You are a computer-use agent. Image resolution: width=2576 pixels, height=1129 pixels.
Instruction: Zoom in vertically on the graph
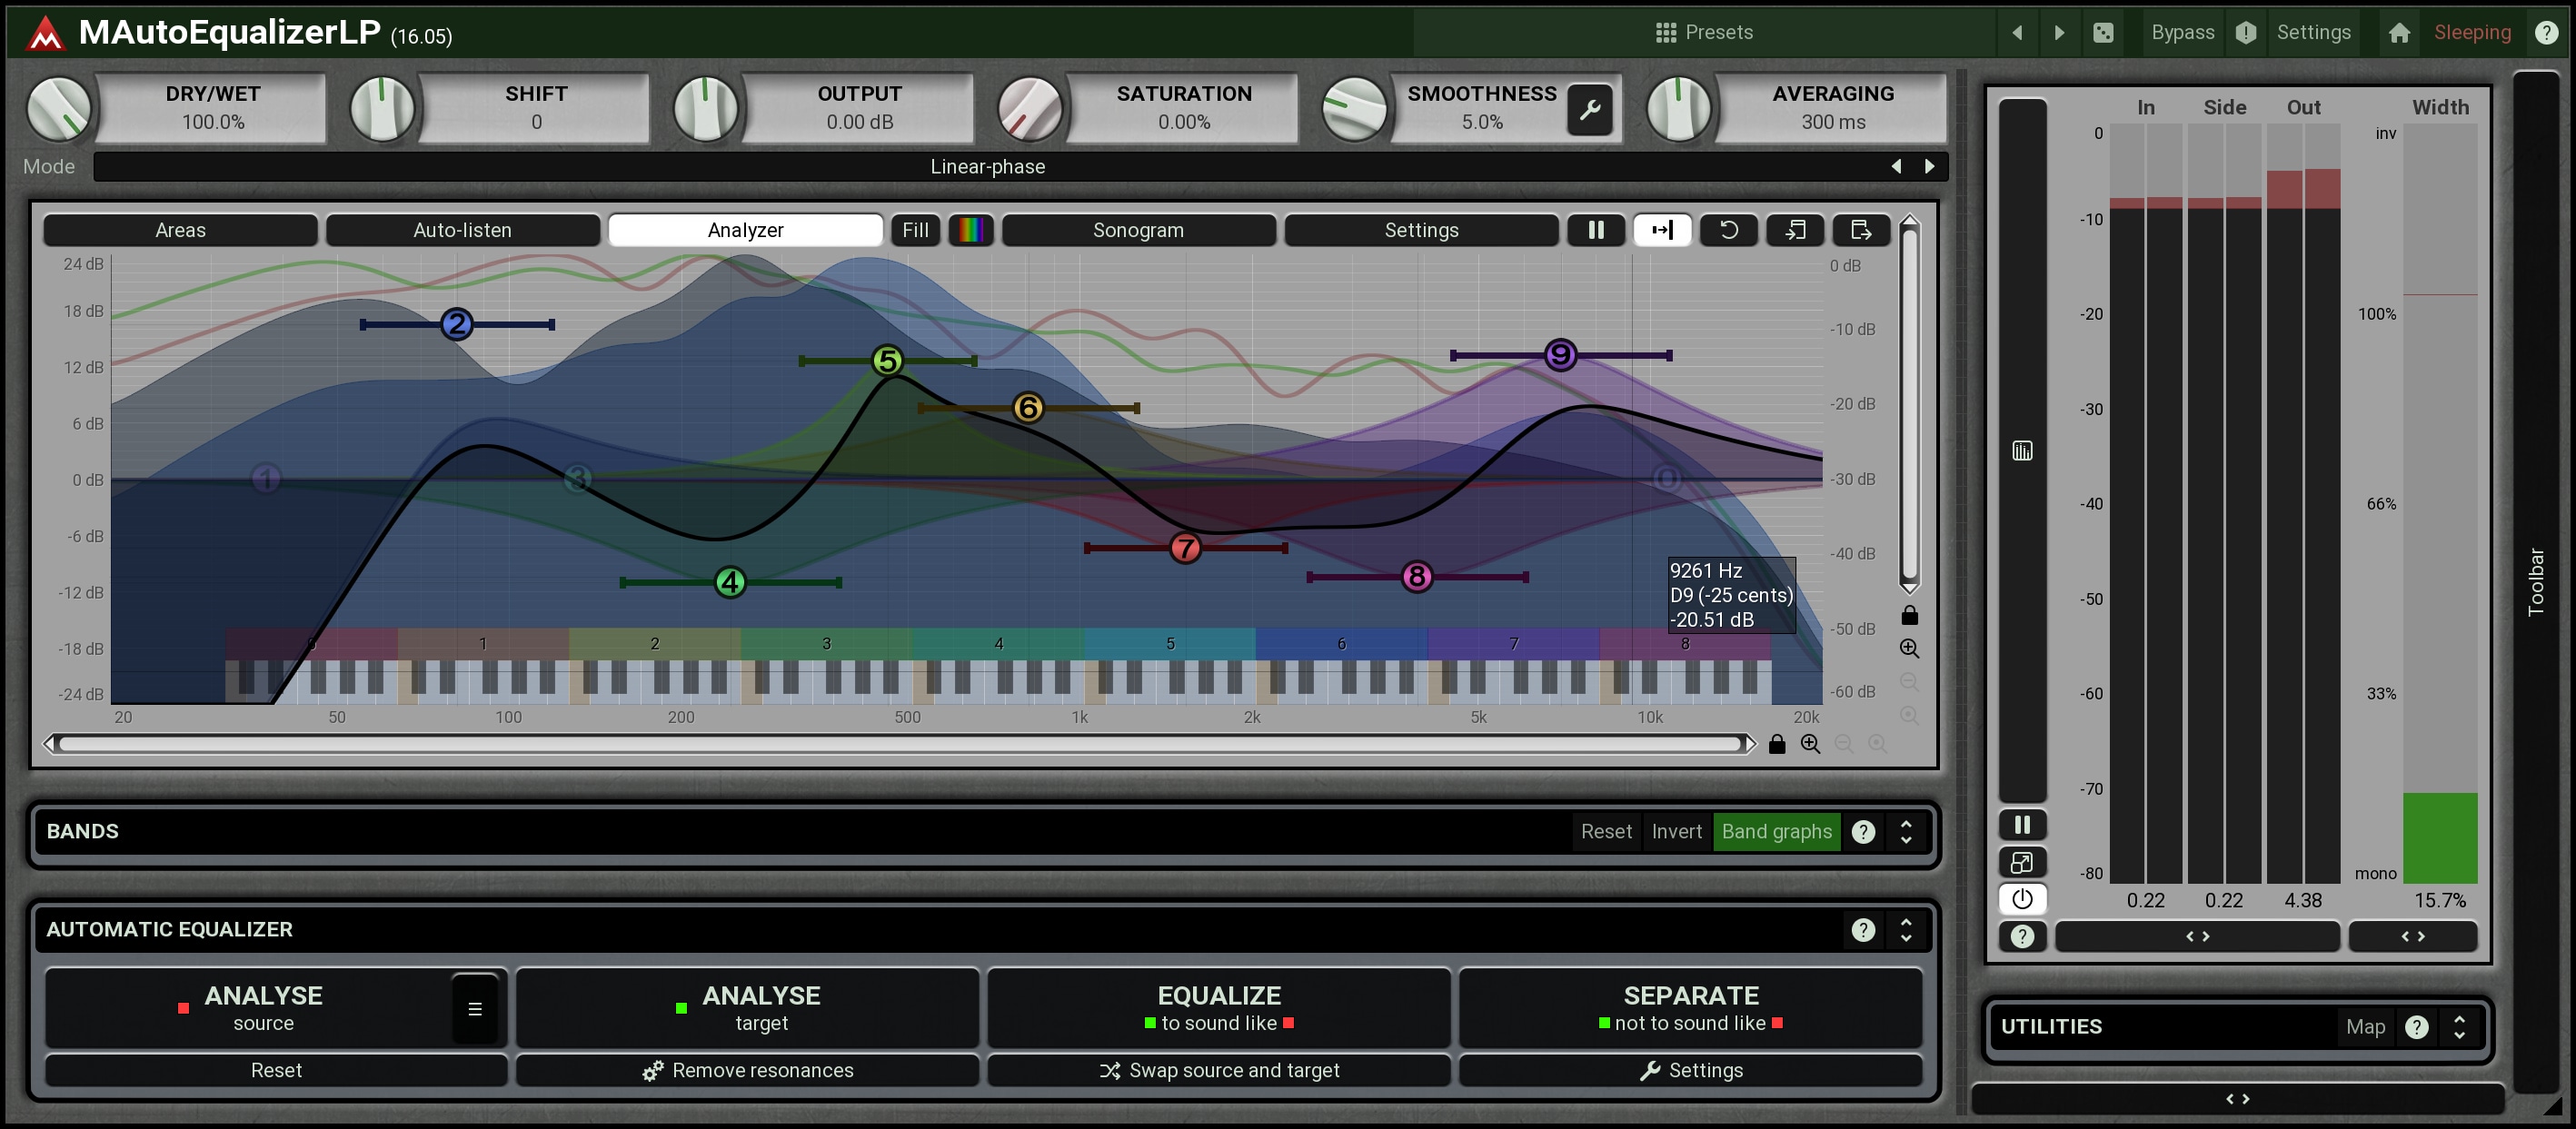(1909, 648)
